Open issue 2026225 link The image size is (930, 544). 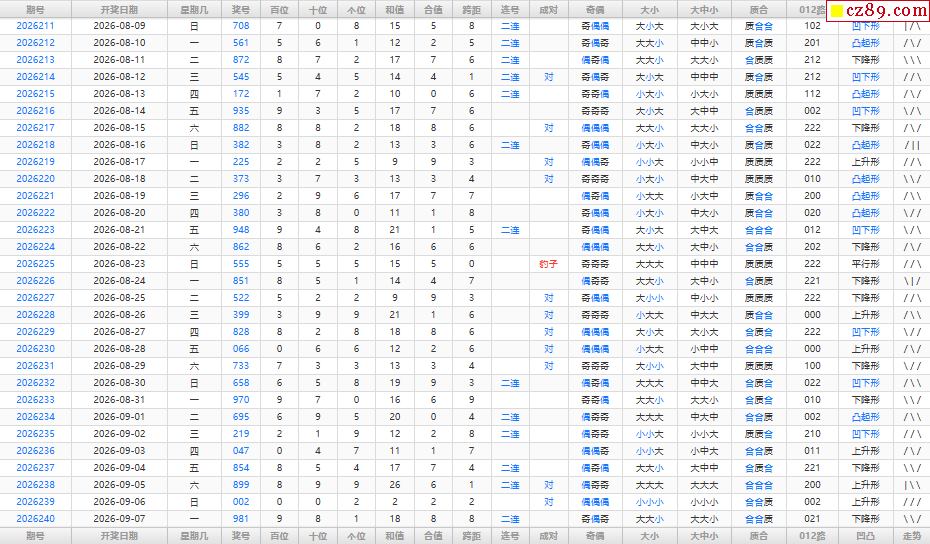pos(35,264)
